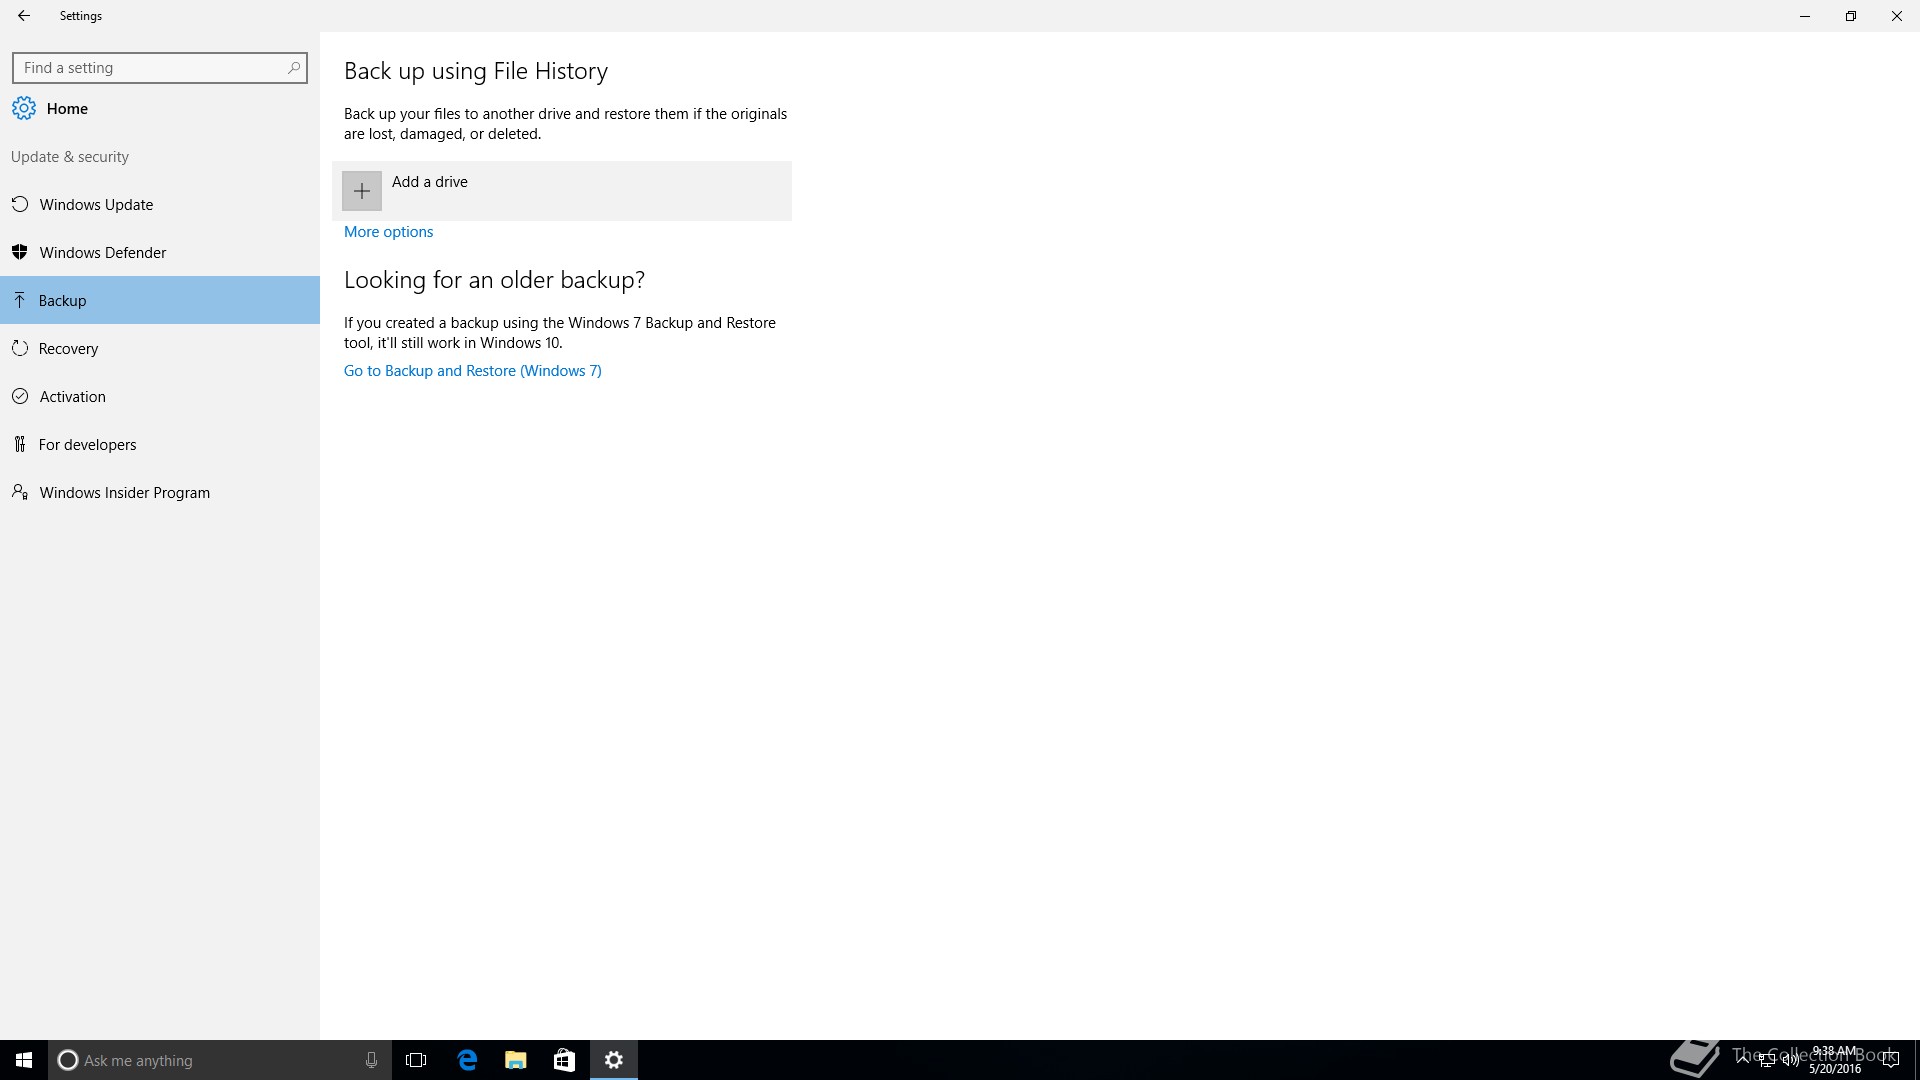Click the Windows Update refresh icon

[x=20, y=204]
